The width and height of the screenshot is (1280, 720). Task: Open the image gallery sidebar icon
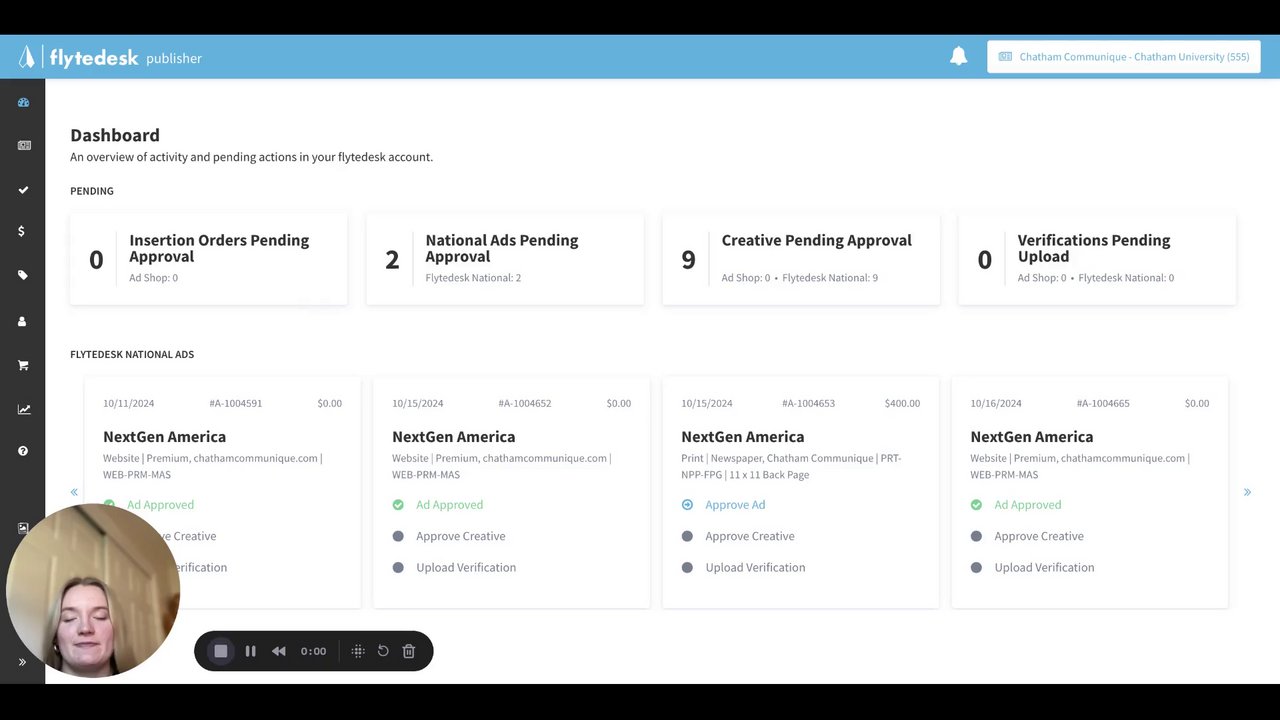coord(23,528)
